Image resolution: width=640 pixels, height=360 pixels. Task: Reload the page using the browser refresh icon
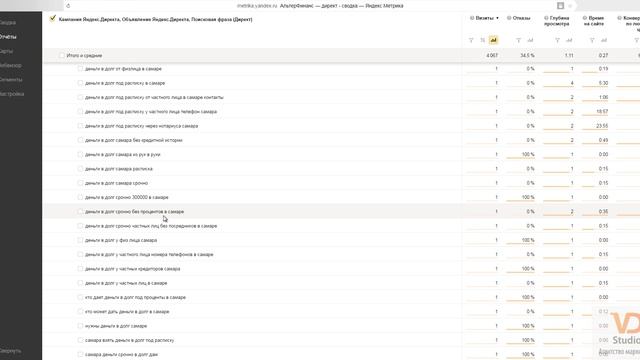point(68,6)
